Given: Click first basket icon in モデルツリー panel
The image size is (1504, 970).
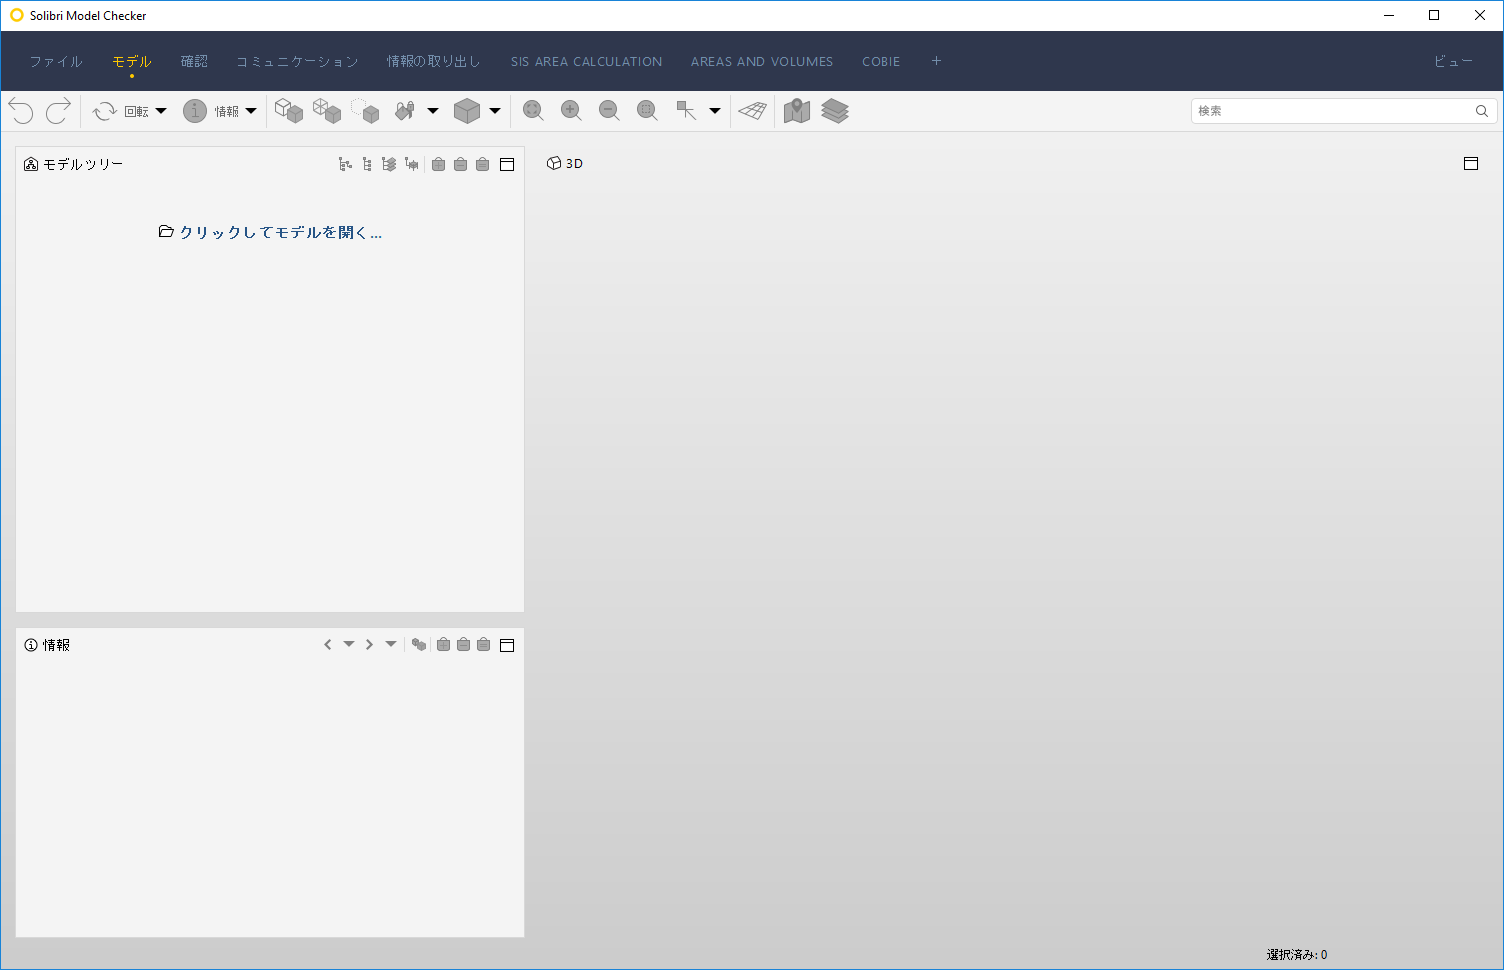Looking at the screenshot, I should coord(438,164).
